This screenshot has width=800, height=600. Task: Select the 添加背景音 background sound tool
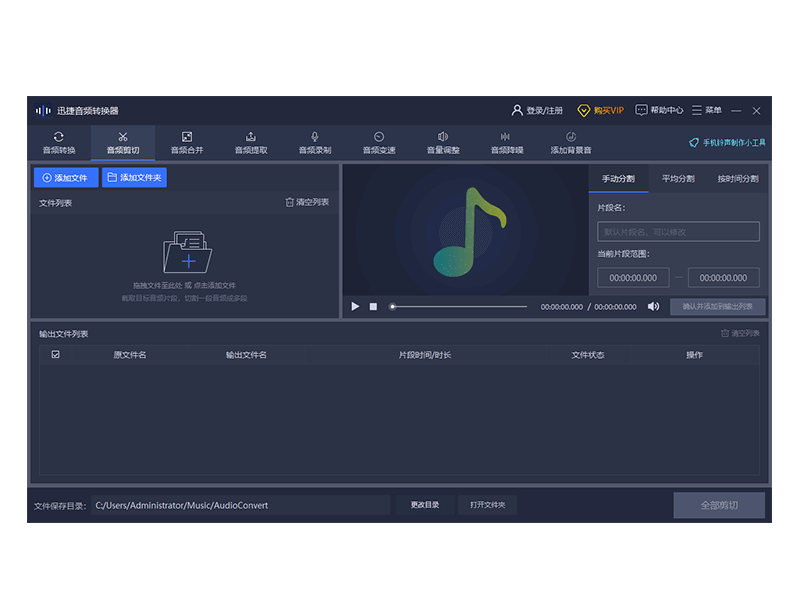(571, 142)
